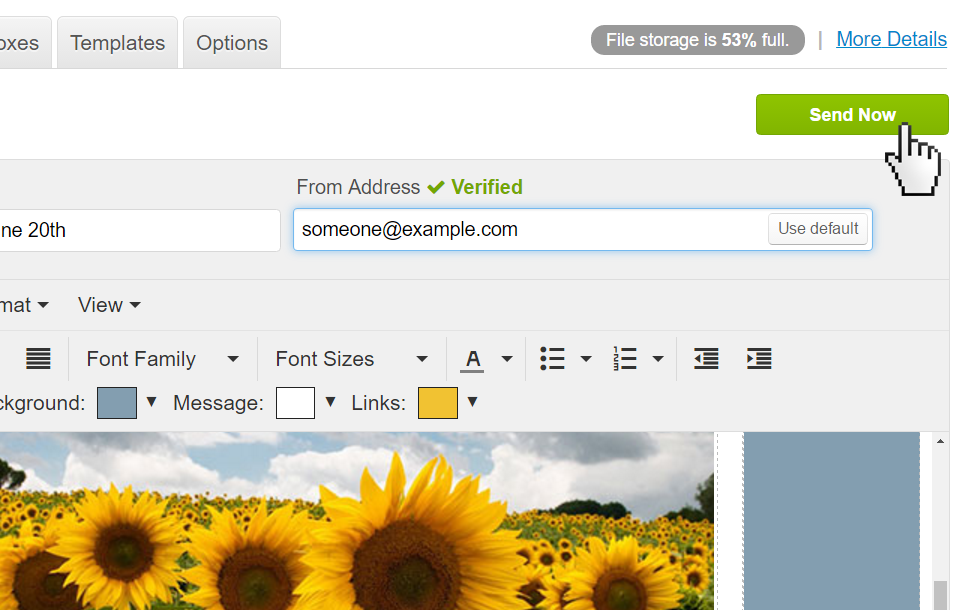Expand the numbered list style arrow
Image resolution: width=957 pixels, height=610 pixels.
coord(658,359)
